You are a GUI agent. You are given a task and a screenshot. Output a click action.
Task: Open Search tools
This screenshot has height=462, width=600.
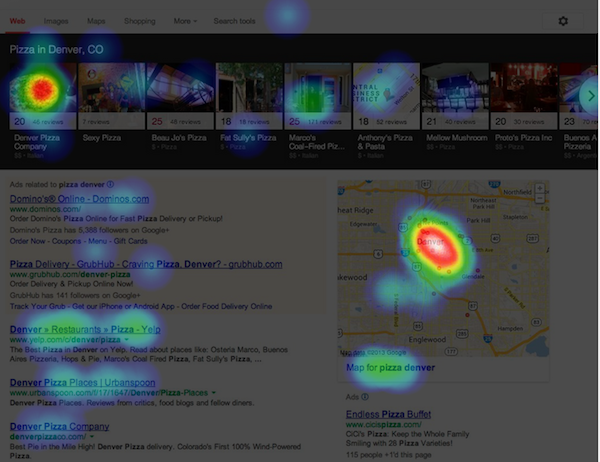pos(234,21)
